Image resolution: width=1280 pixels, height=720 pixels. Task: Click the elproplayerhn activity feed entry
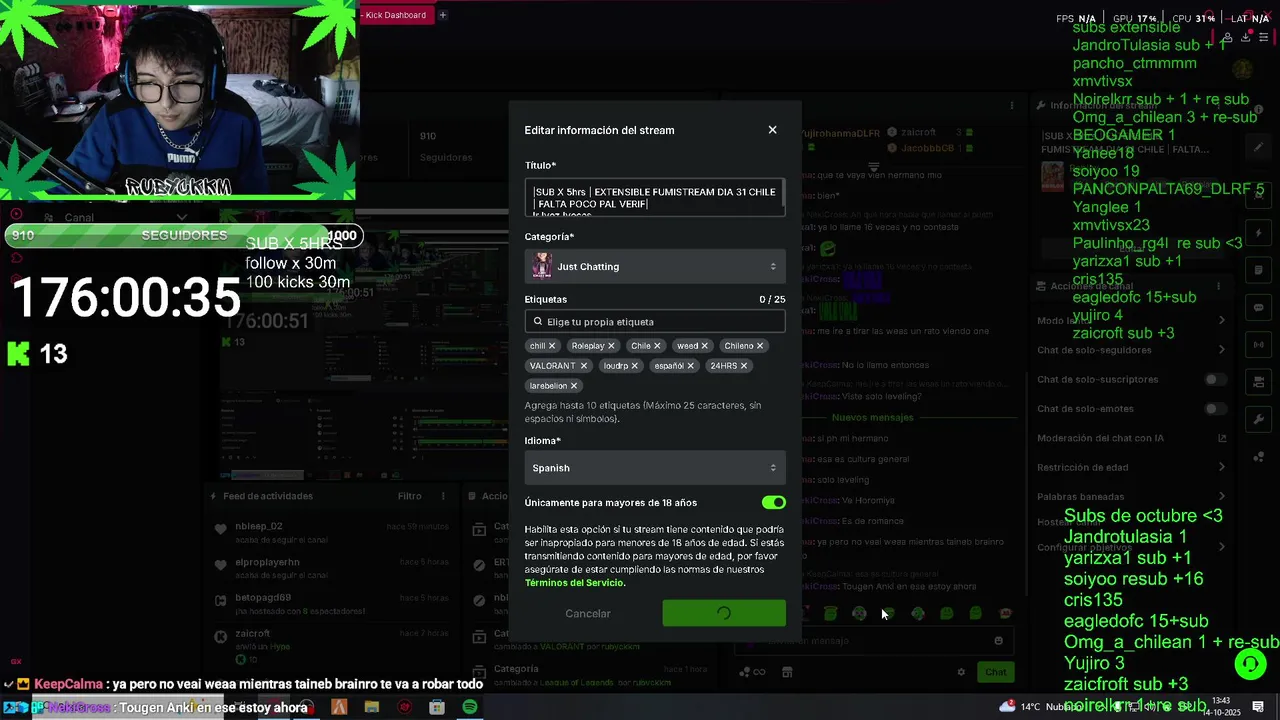click(x=330, y=567)
